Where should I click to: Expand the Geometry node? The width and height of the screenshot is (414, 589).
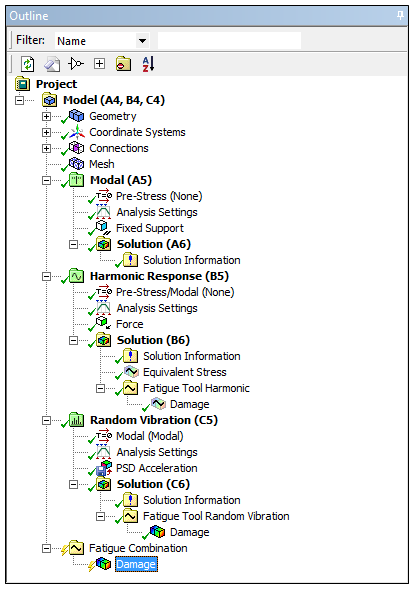[x=46, y=116]
